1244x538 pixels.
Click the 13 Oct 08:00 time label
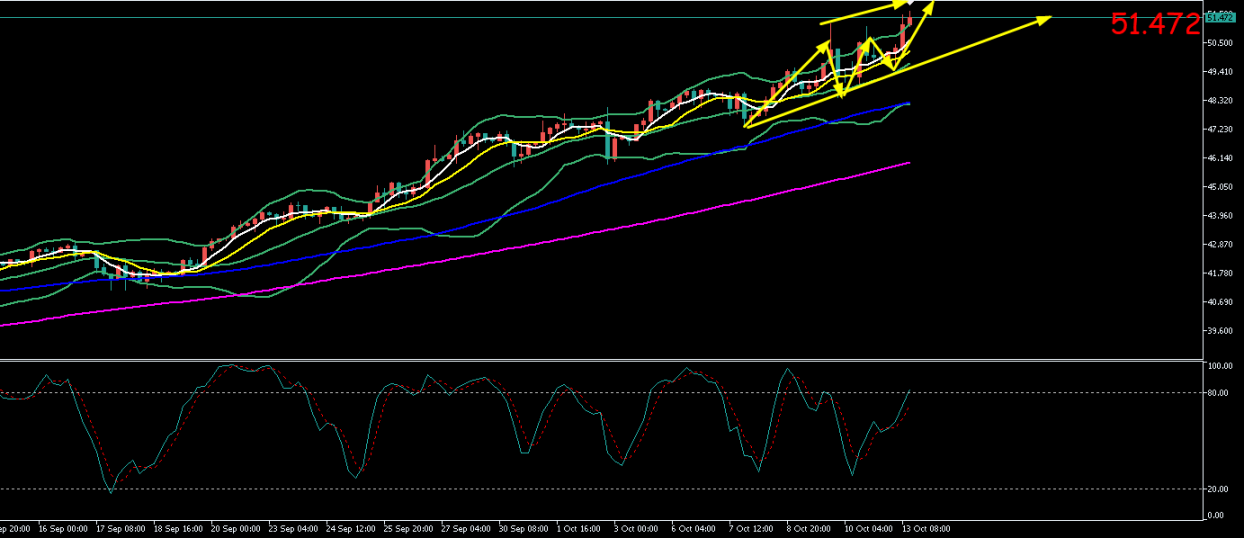pyautogui.click(x=926, y=528)
